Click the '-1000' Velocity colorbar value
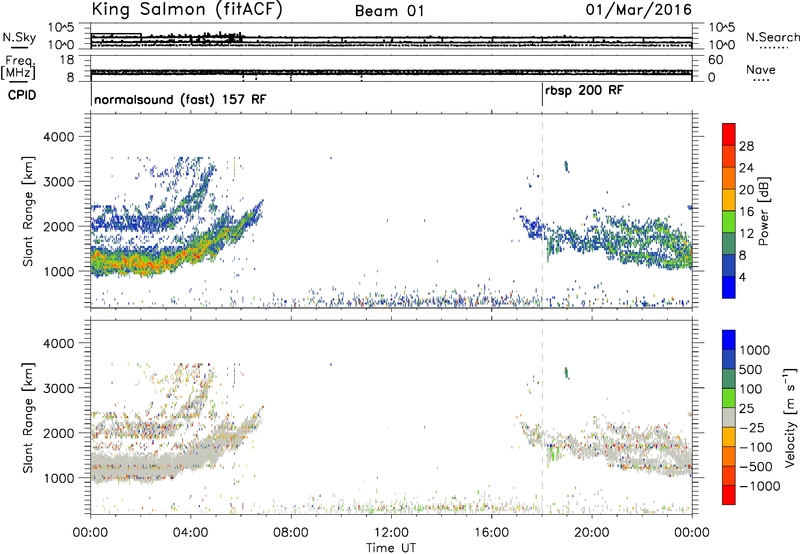The image size is (800, 554). click(x=759, y=486)
